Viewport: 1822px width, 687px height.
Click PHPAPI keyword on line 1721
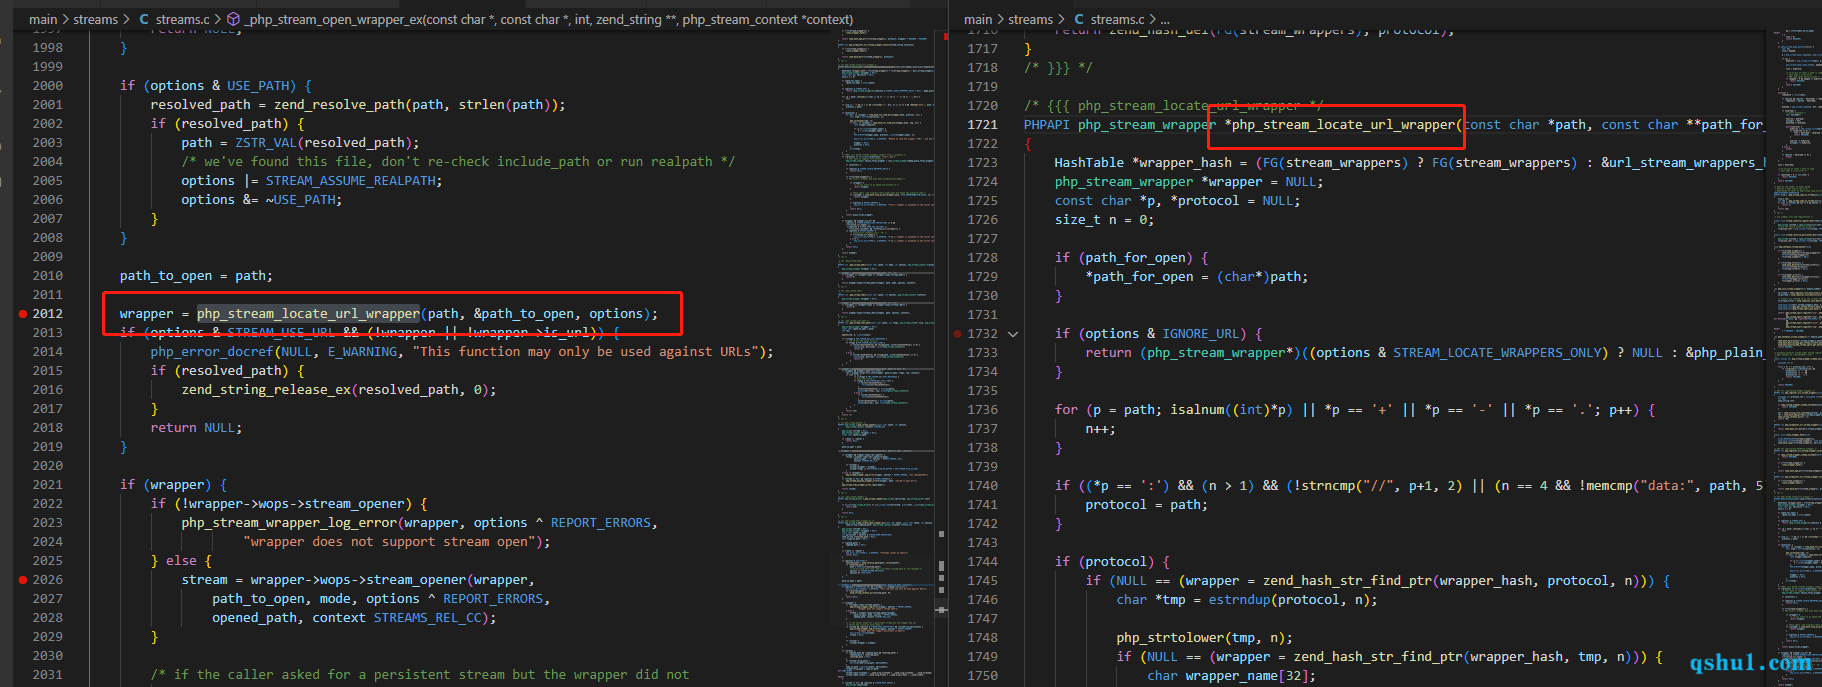click(x=1047, y=124)
